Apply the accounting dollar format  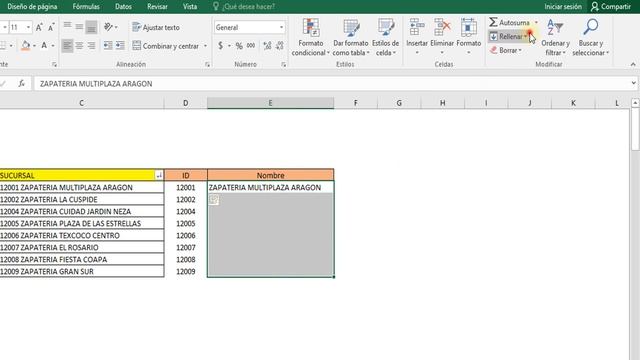pos(220,46)
